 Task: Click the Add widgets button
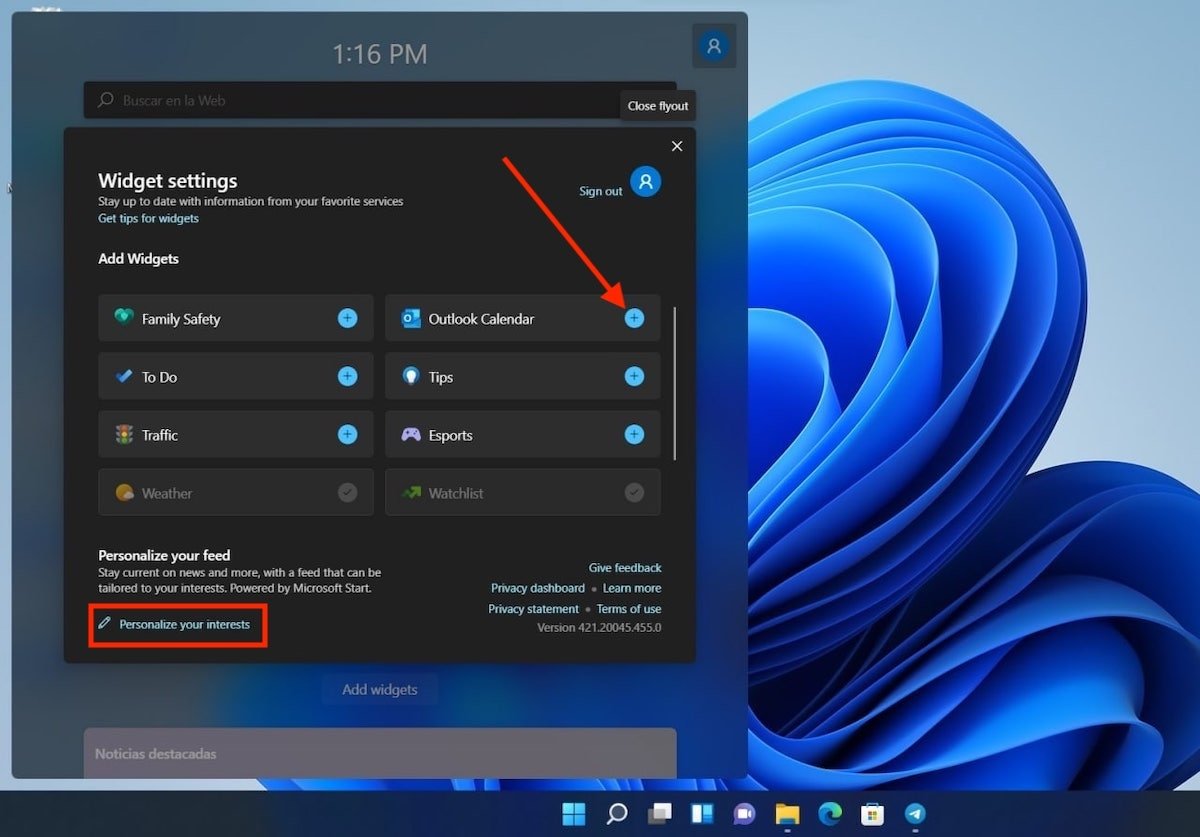coord(380,689)
